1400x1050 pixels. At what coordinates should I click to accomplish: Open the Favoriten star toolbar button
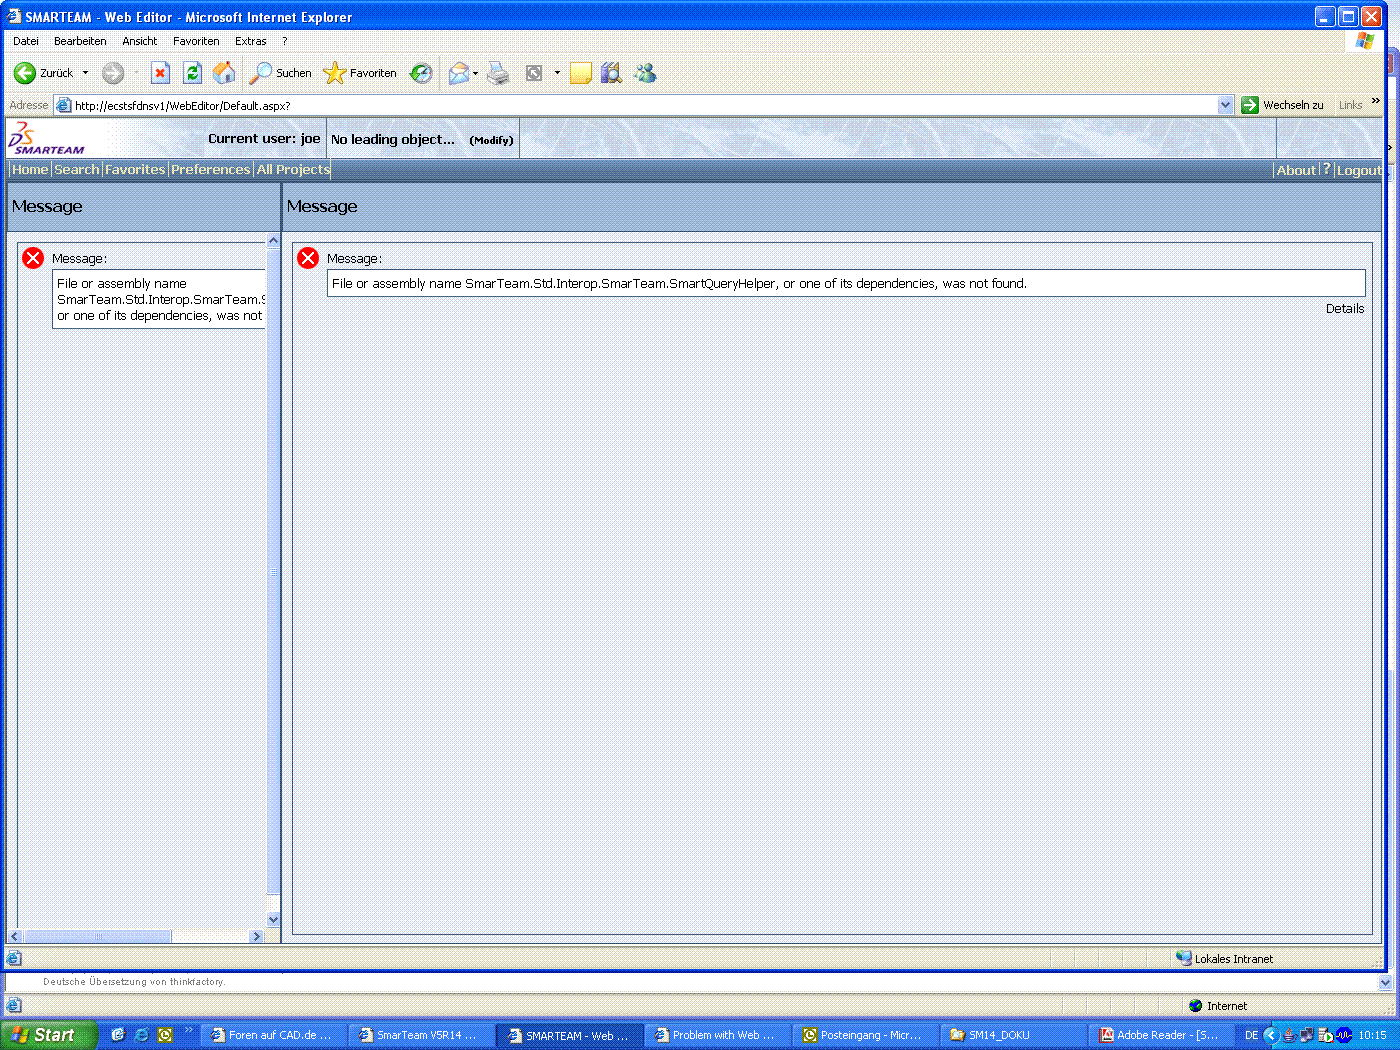[x=360, y=73]
